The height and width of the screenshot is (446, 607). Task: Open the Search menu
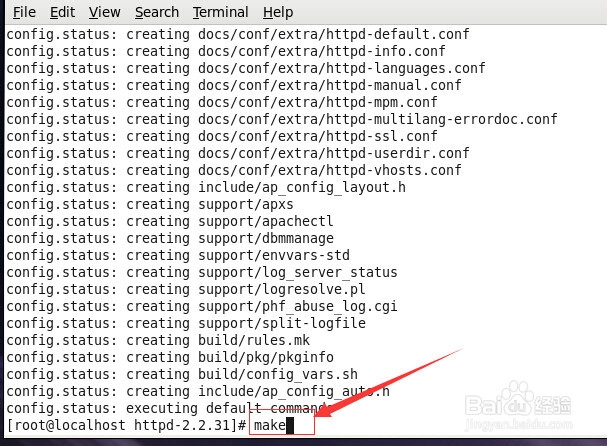[x=157, y=12]
